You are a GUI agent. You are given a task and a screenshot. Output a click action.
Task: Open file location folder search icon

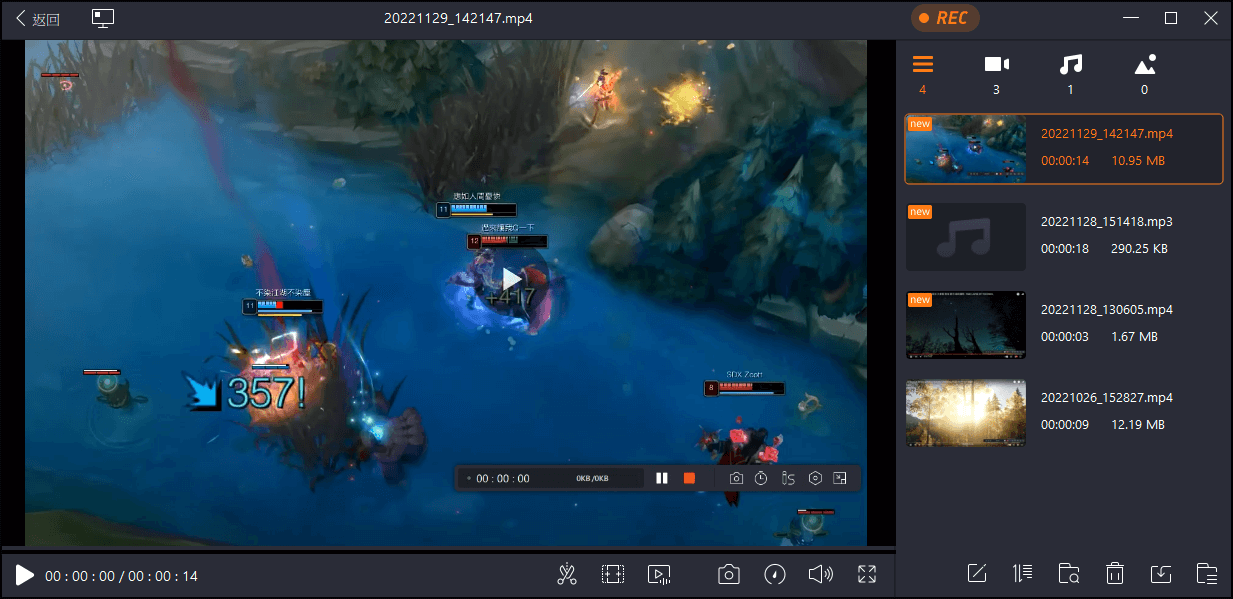[1069, 573]
